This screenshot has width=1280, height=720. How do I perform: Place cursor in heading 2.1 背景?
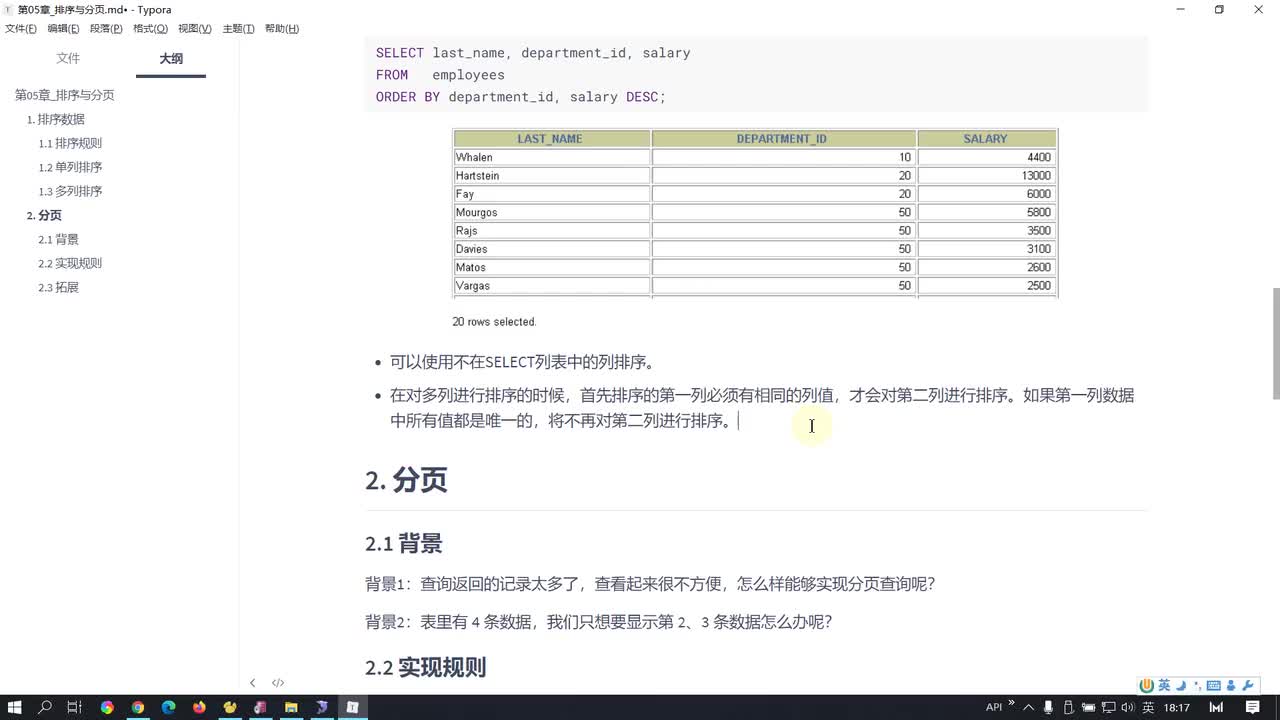tap(403, 544)
